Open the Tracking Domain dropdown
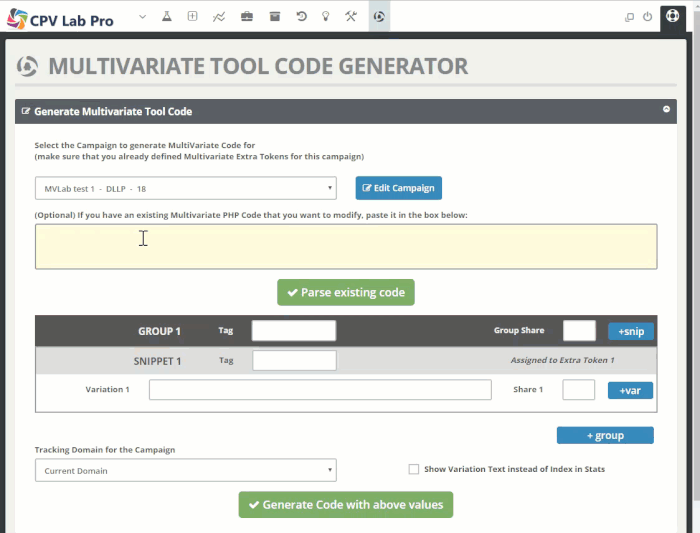700x533 pixels. click(x=186, y=470)
